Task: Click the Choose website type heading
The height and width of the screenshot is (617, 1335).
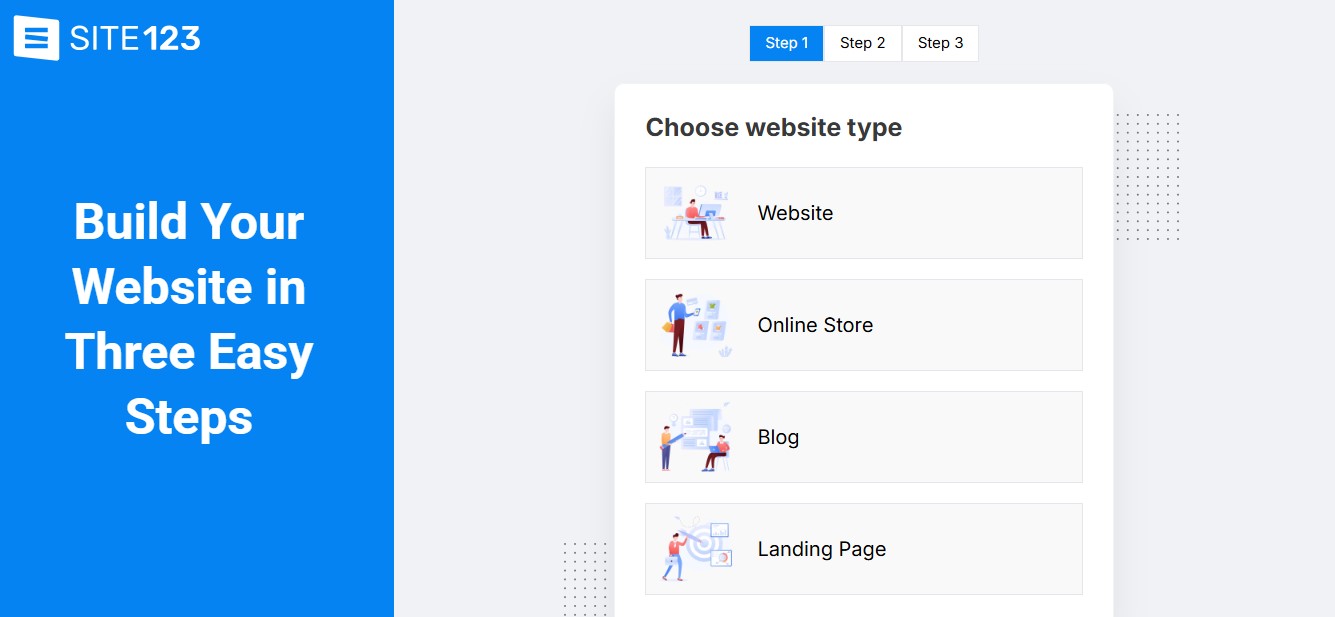Action: (773, 128)
